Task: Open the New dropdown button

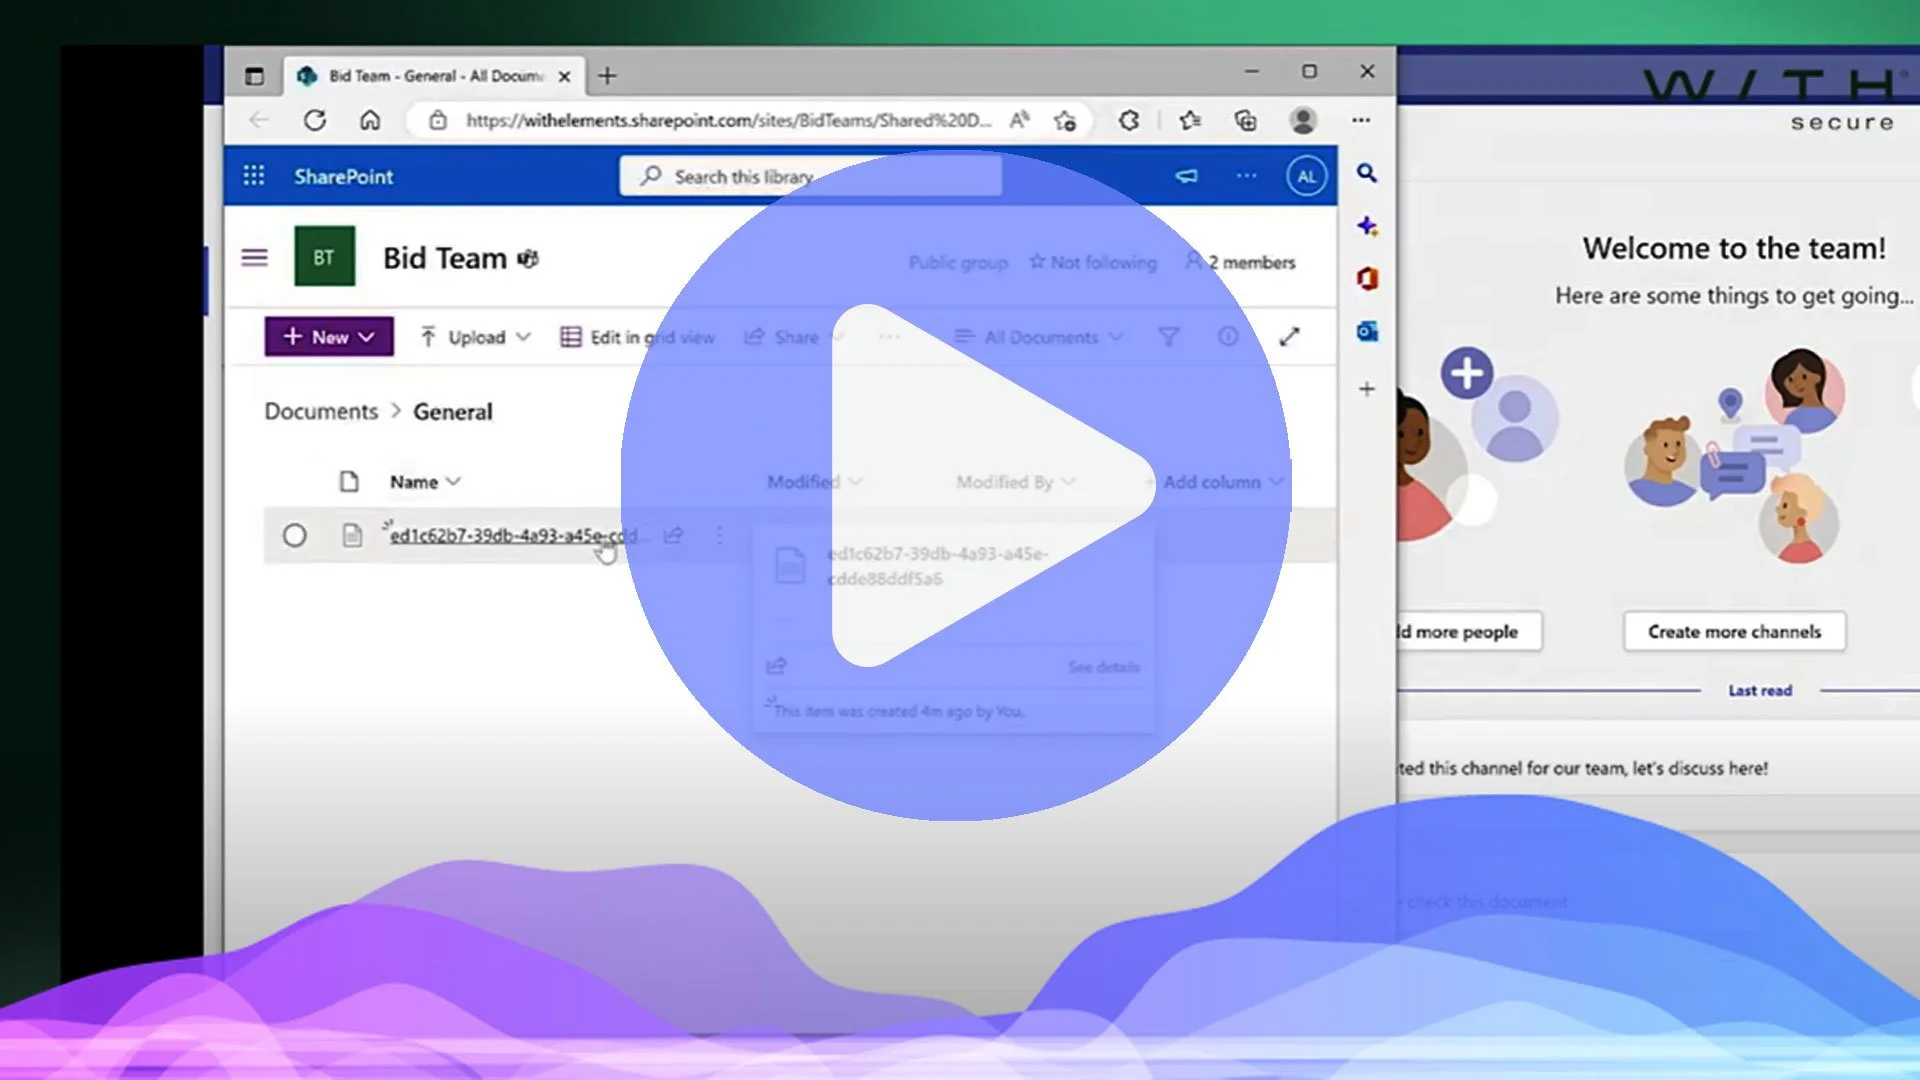Action: (x=329, y=337)
